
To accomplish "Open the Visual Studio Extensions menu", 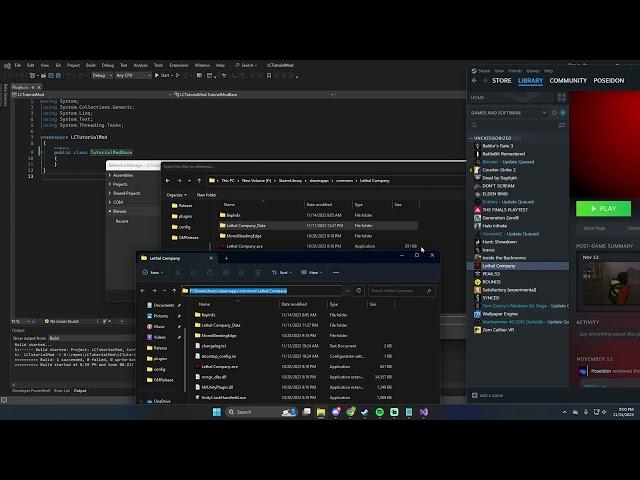I will 179,65.
